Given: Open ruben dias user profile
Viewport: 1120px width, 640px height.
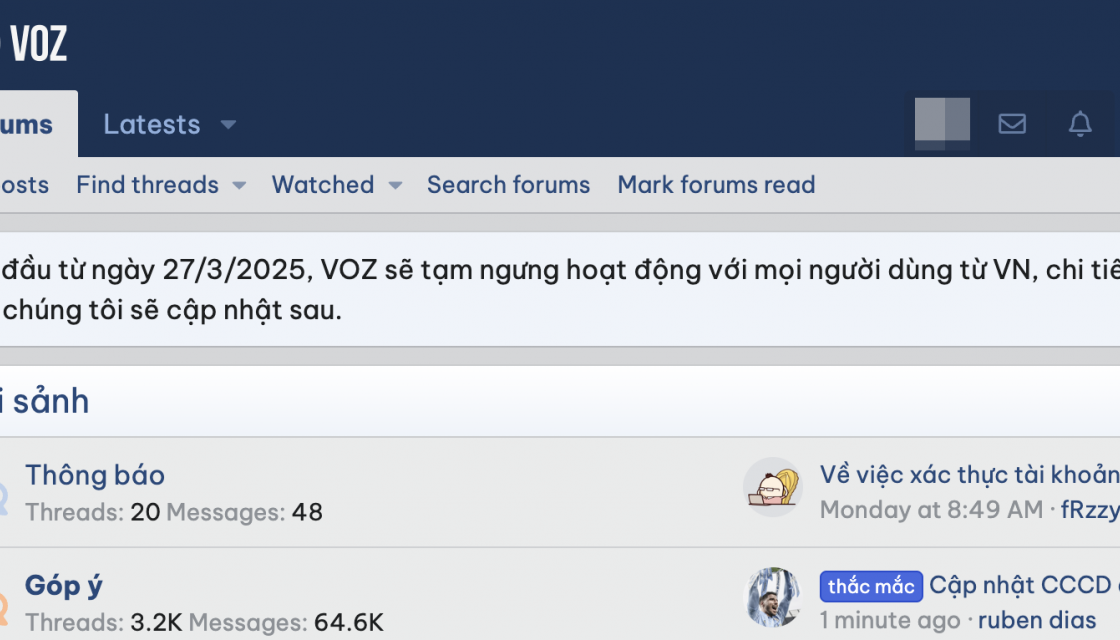Looking at the screenshot, I should click(1036, 620).
